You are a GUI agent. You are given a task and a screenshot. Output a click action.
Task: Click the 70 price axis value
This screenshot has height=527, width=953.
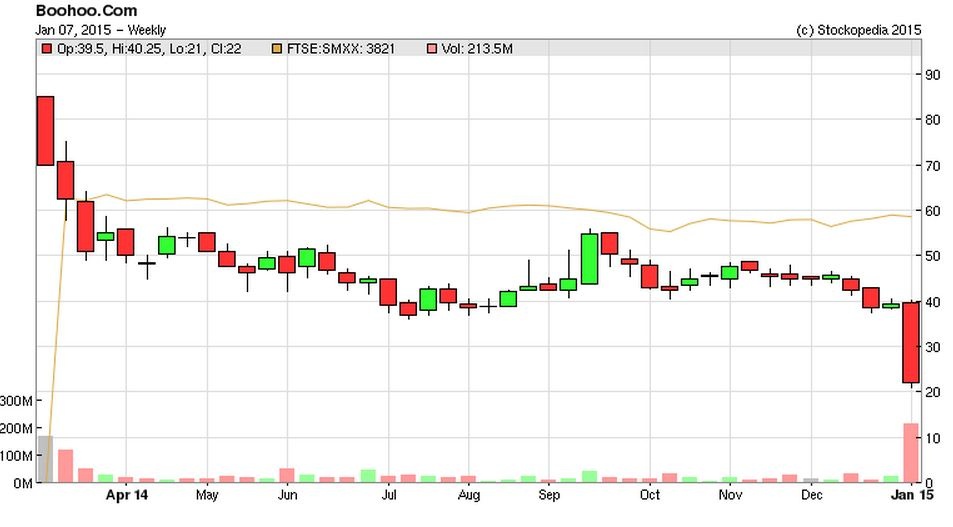[932, 165]
